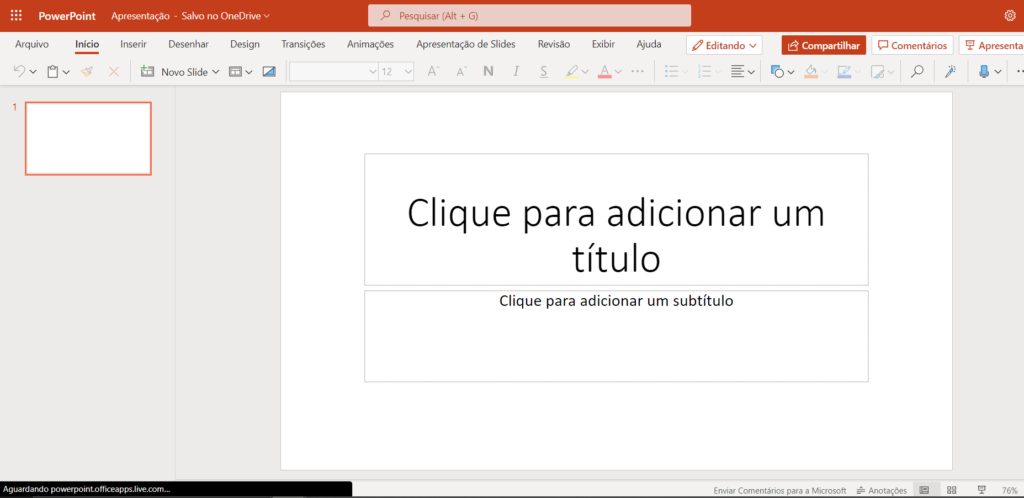Click the Novo Slide button

[174, 72]
